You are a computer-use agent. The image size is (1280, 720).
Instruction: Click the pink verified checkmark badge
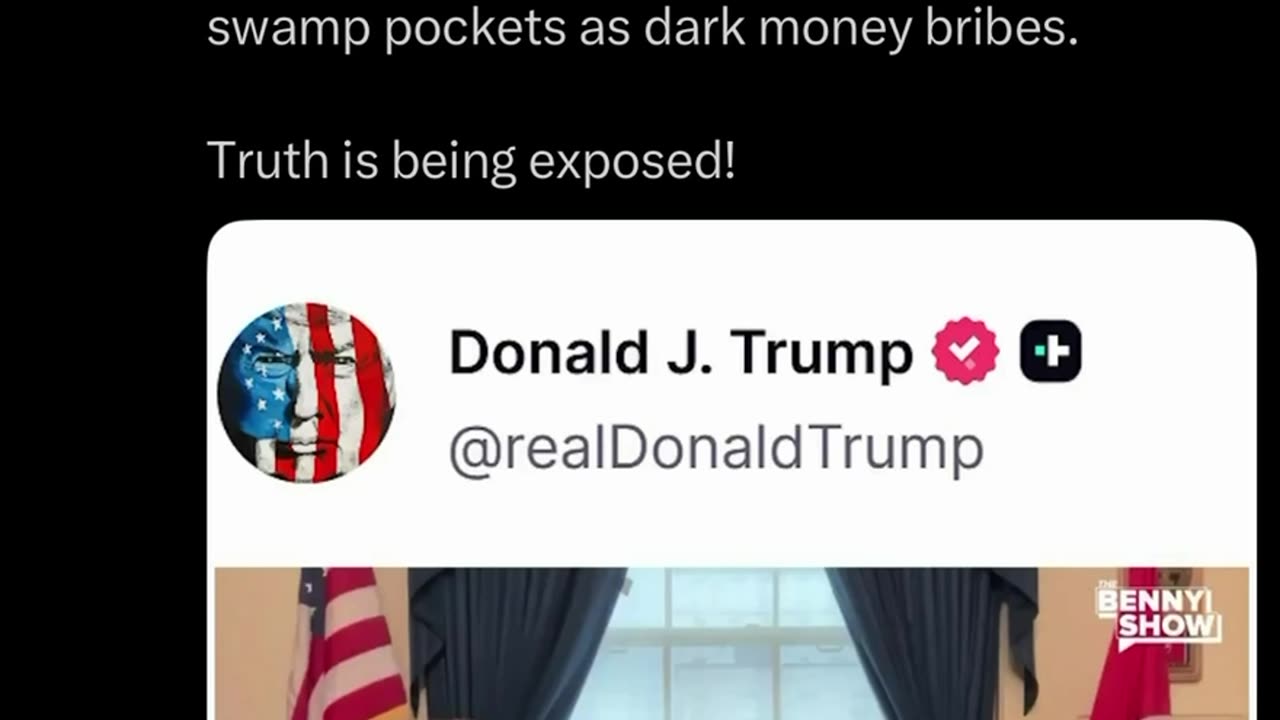click(965, 352)
